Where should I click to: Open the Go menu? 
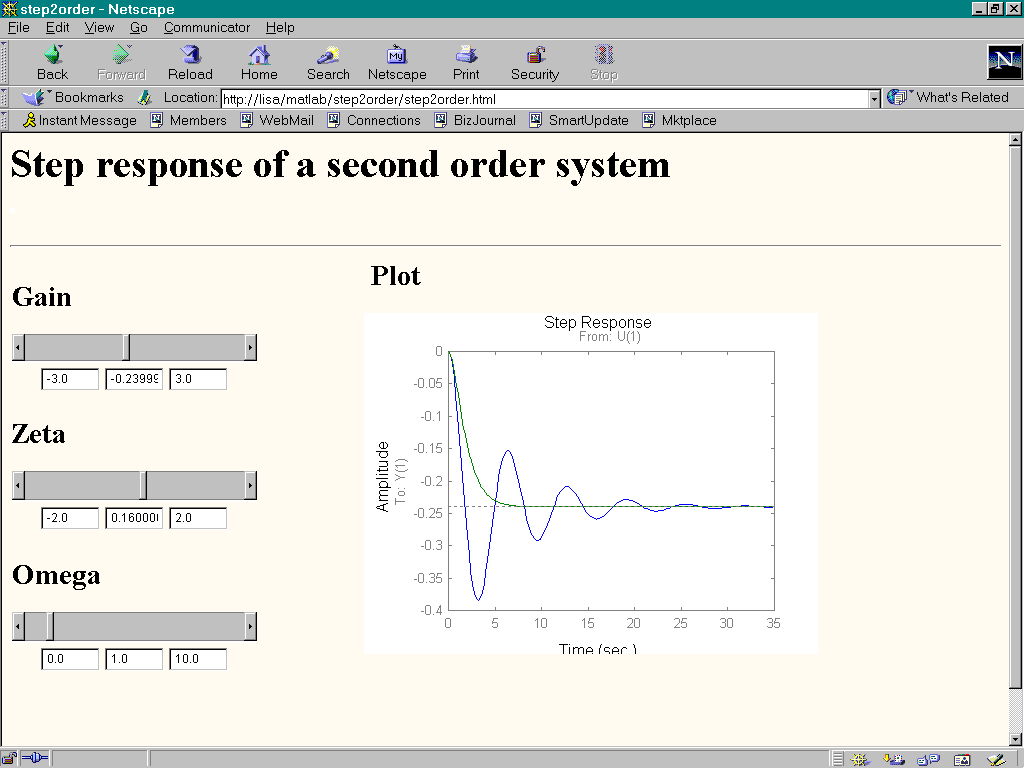[x=138, y=27]
